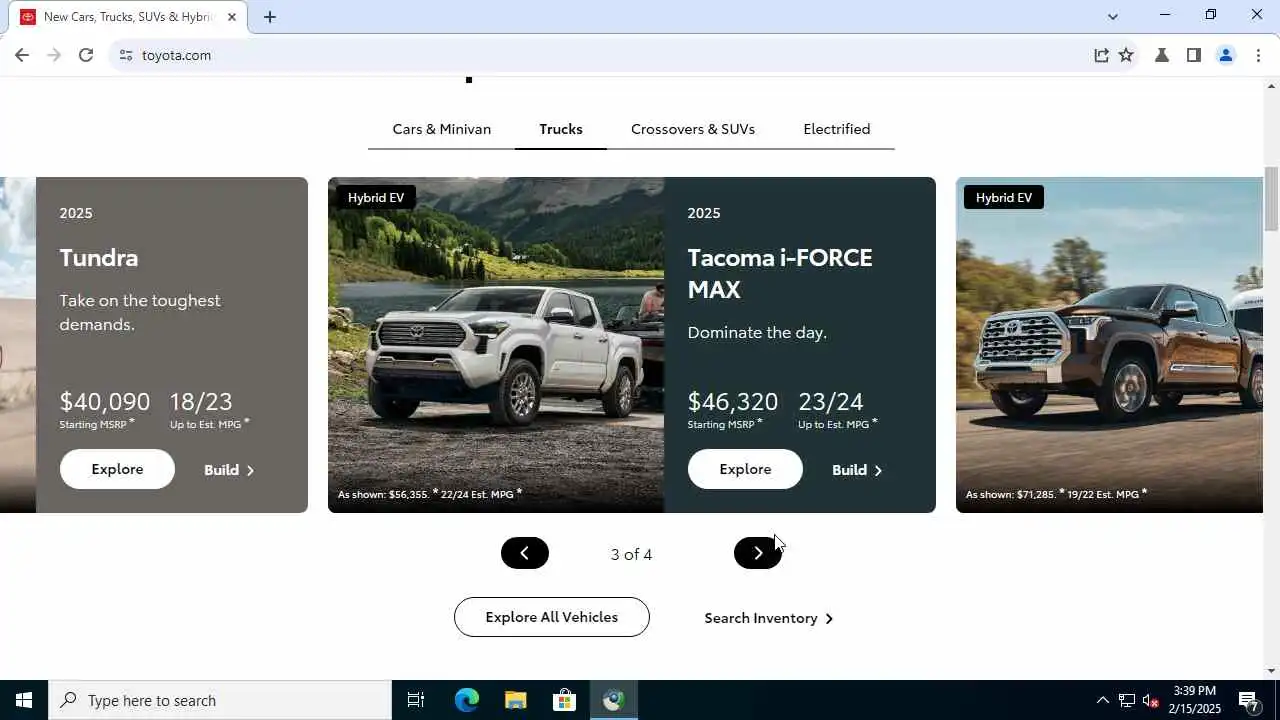This screenshot has width=1280, height=720.
Task: Explore the Tacoma i-FORCE MAX
Action: (745, 469)
